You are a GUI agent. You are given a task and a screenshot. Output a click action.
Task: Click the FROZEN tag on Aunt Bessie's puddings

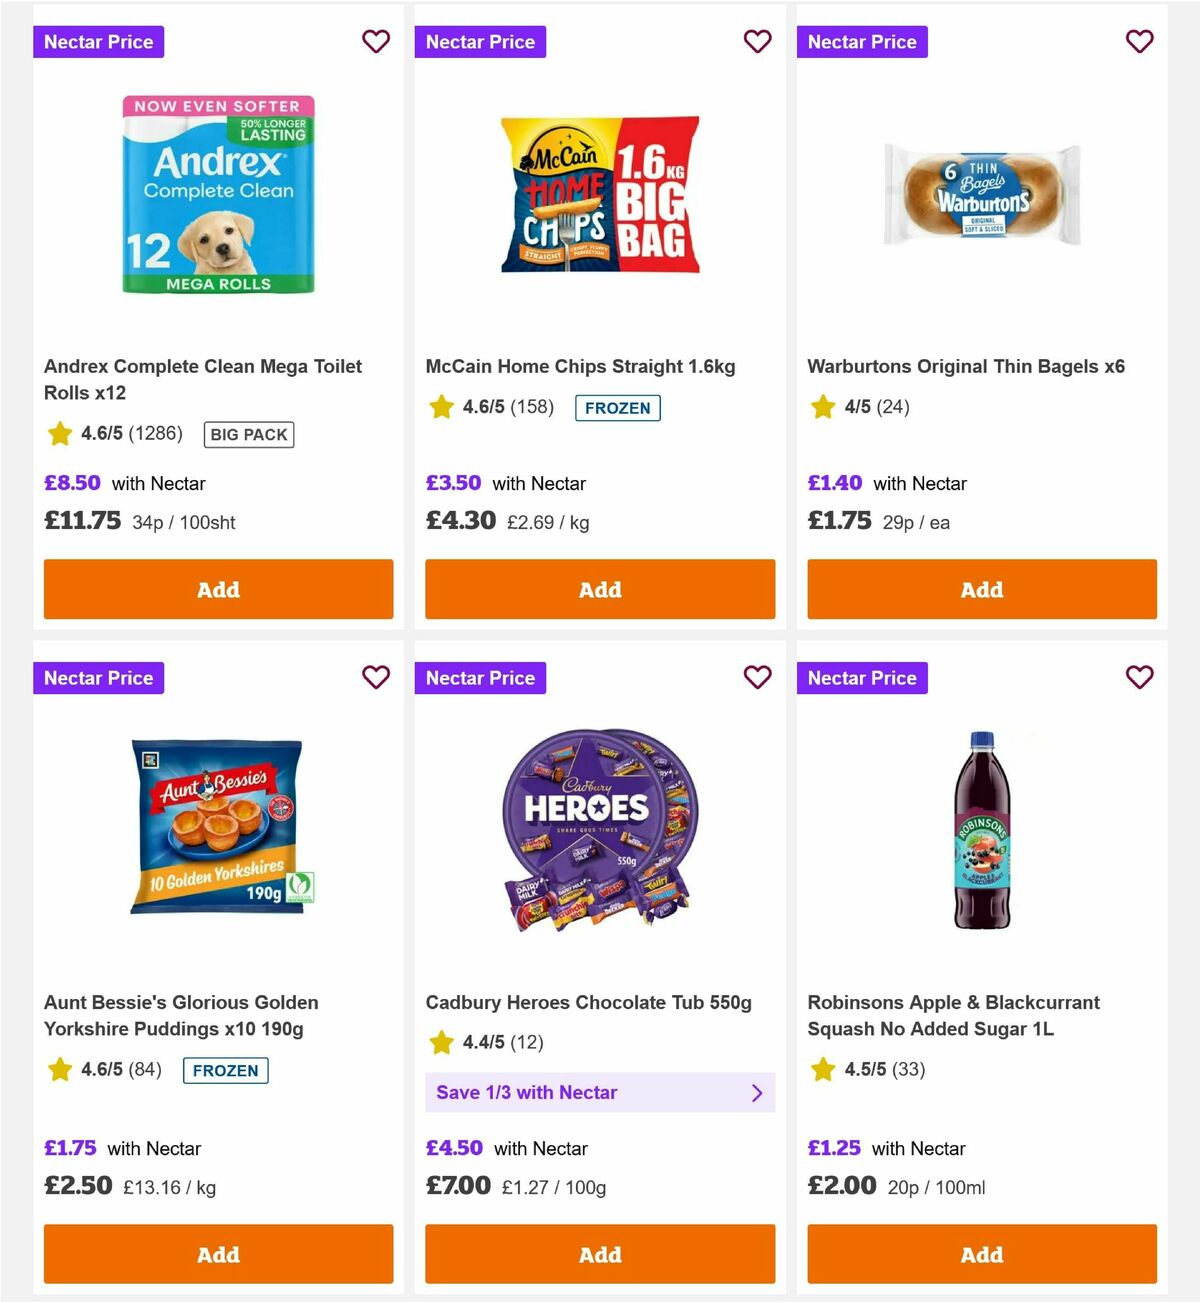click(x=225, y=1071)
